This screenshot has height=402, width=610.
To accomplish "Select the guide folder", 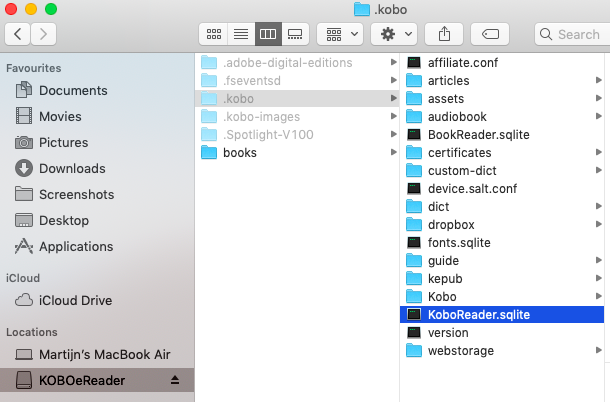I will coord(502,260).
